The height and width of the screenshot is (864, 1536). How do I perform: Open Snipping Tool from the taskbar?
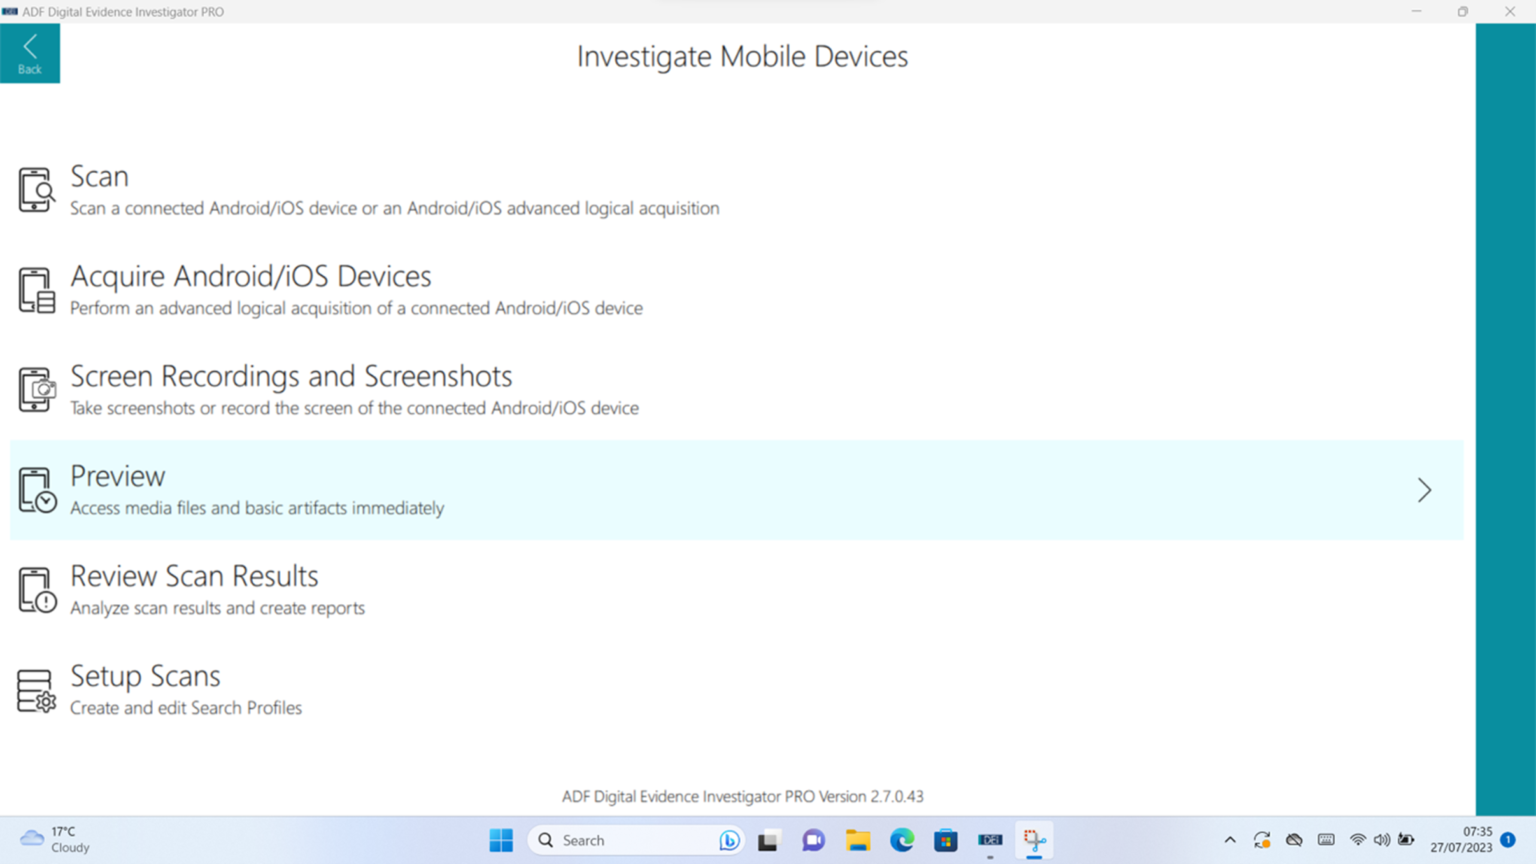[1034, 840]
